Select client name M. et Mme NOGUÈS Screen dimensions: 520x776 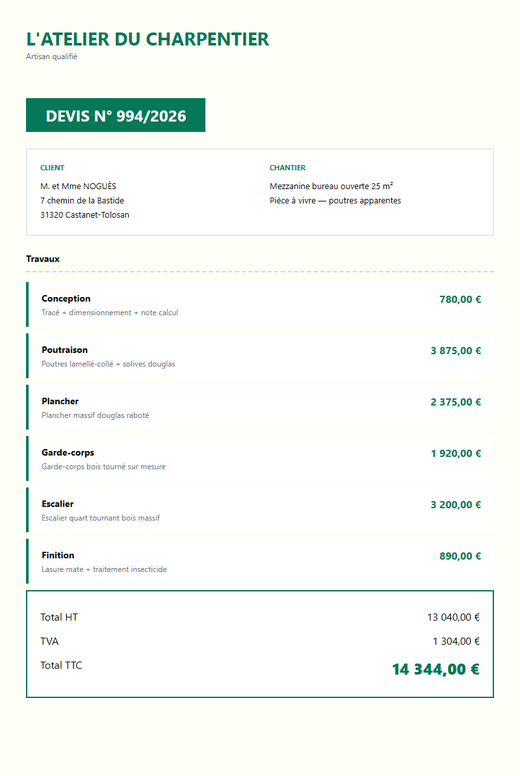click(x=78, y=186)
